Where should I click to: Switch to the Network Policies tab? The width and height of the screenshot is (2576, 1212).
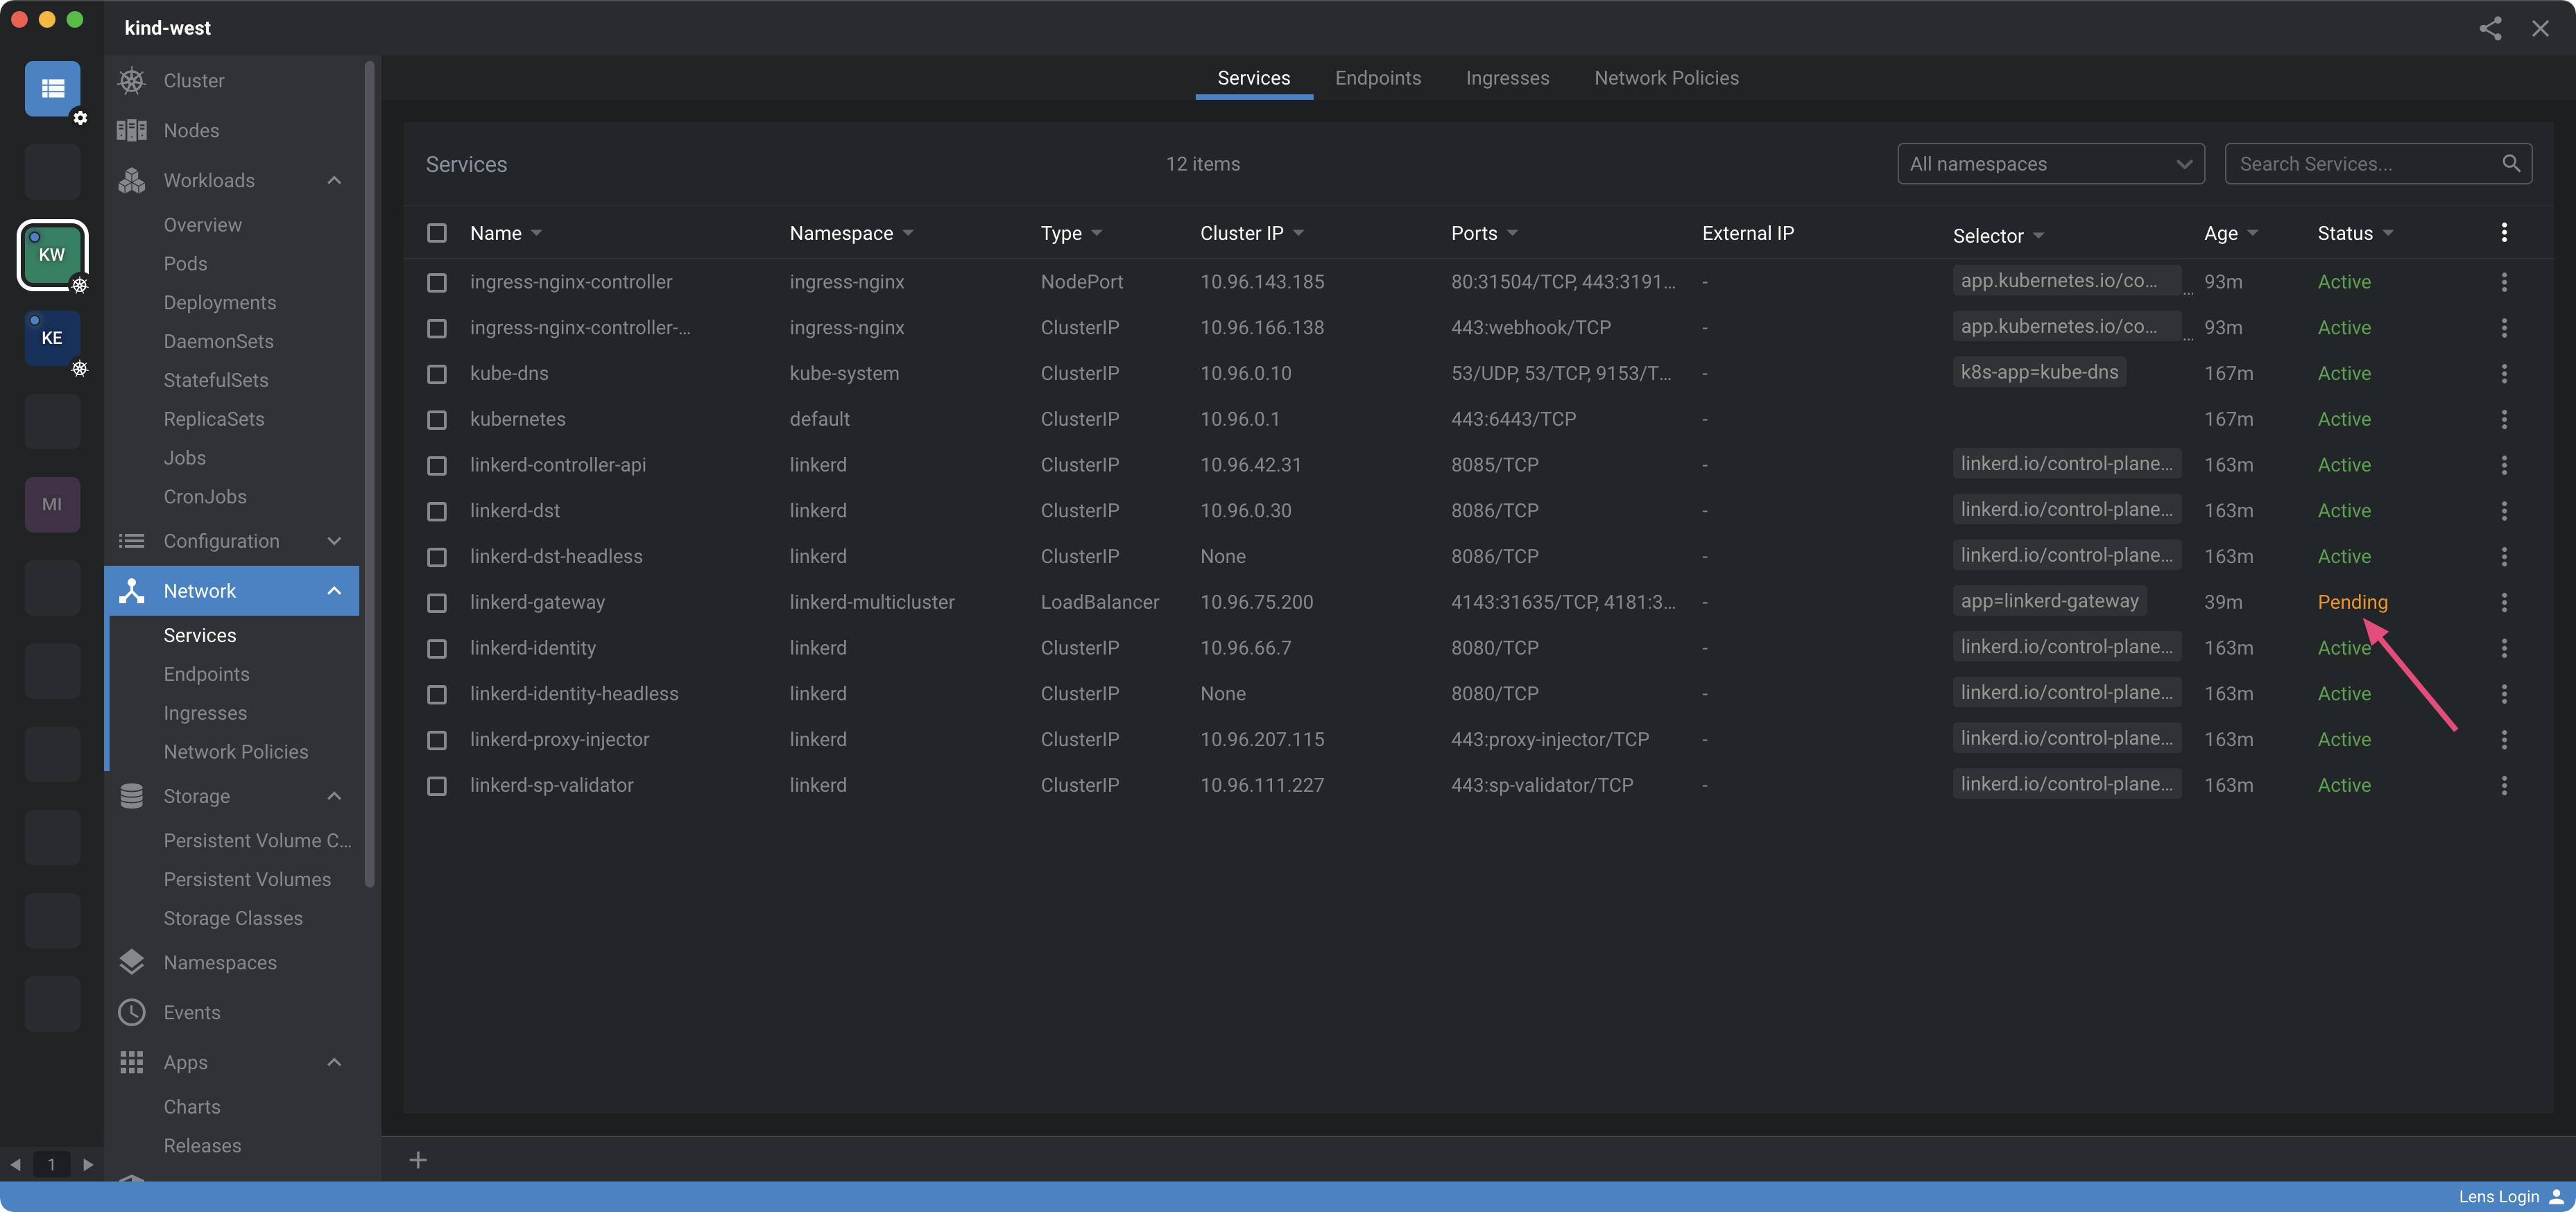click(x=1666, y=78)
